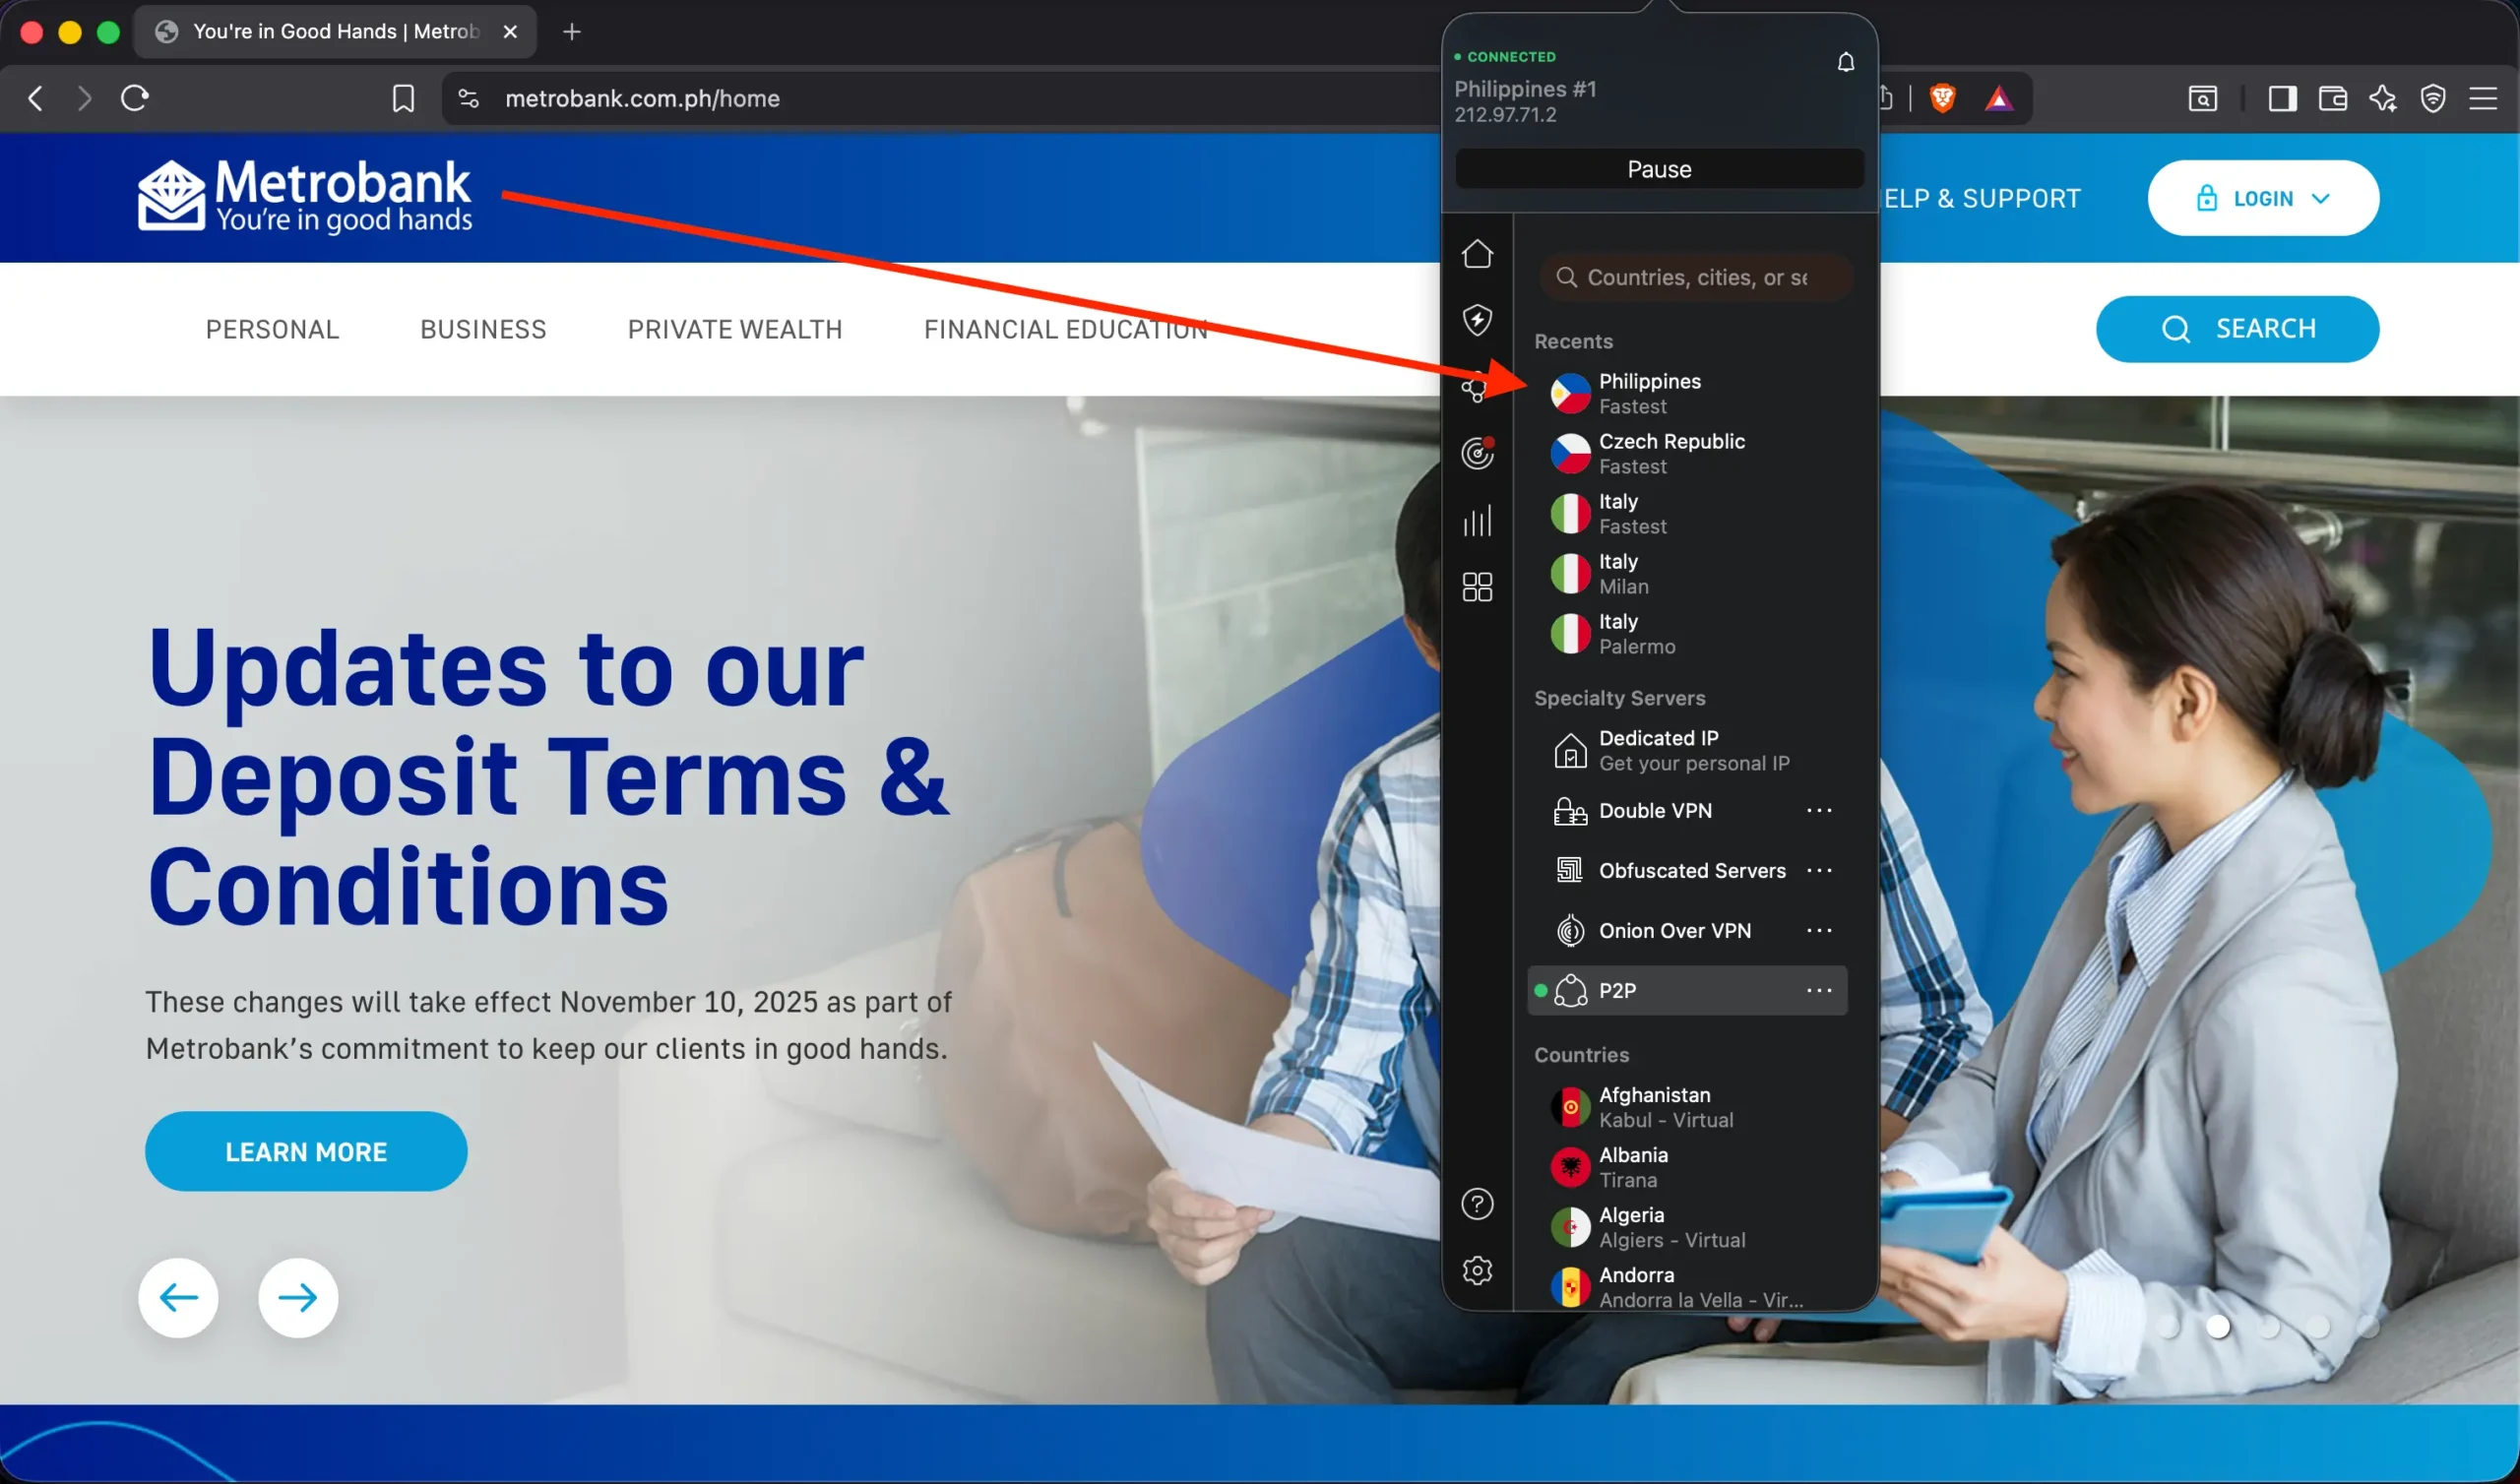2520x1484 pixels.
Task: Switch to FINANCIAL EDUCATION section
Action: tap(1066, 329)
